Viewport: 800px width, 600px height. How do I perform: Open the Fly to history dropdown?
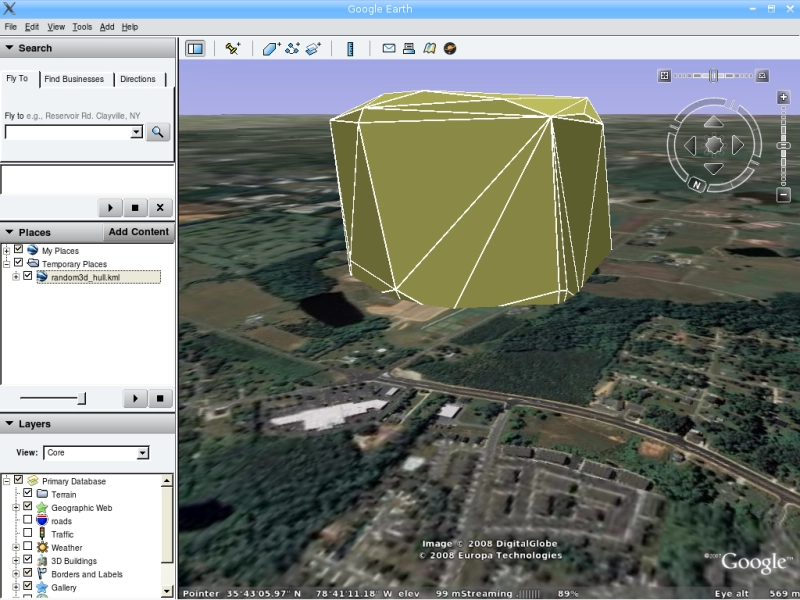tap(136, 133)
